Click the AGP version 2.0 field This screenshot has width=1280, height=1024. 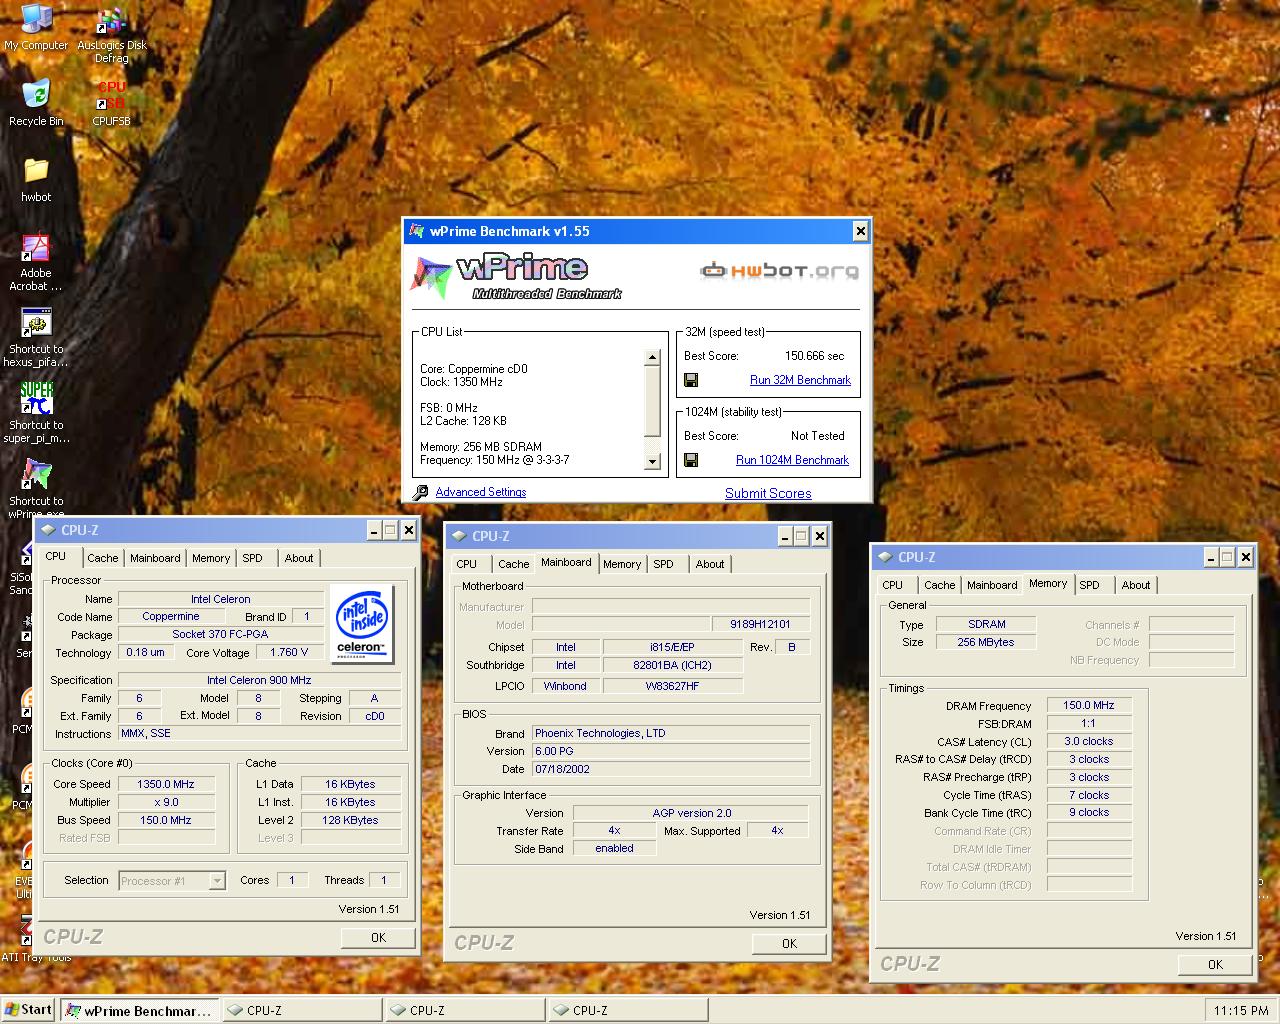(x=691, y=813)
